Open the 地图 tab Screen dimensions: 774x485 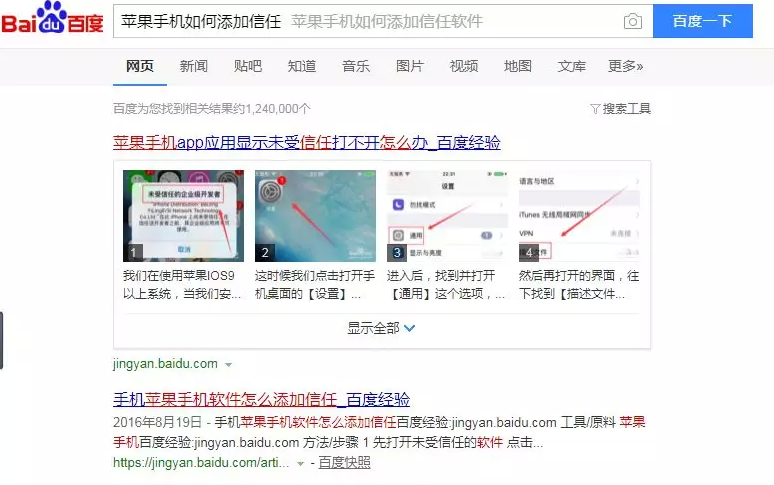pyautogui.click(x=518, y=66)
